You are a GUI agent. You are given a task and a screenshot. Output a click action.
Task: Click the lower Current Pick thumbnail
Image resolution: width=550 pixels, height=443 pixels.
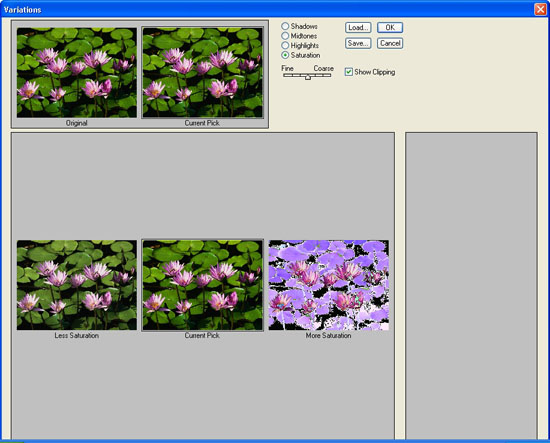(202, 285)
